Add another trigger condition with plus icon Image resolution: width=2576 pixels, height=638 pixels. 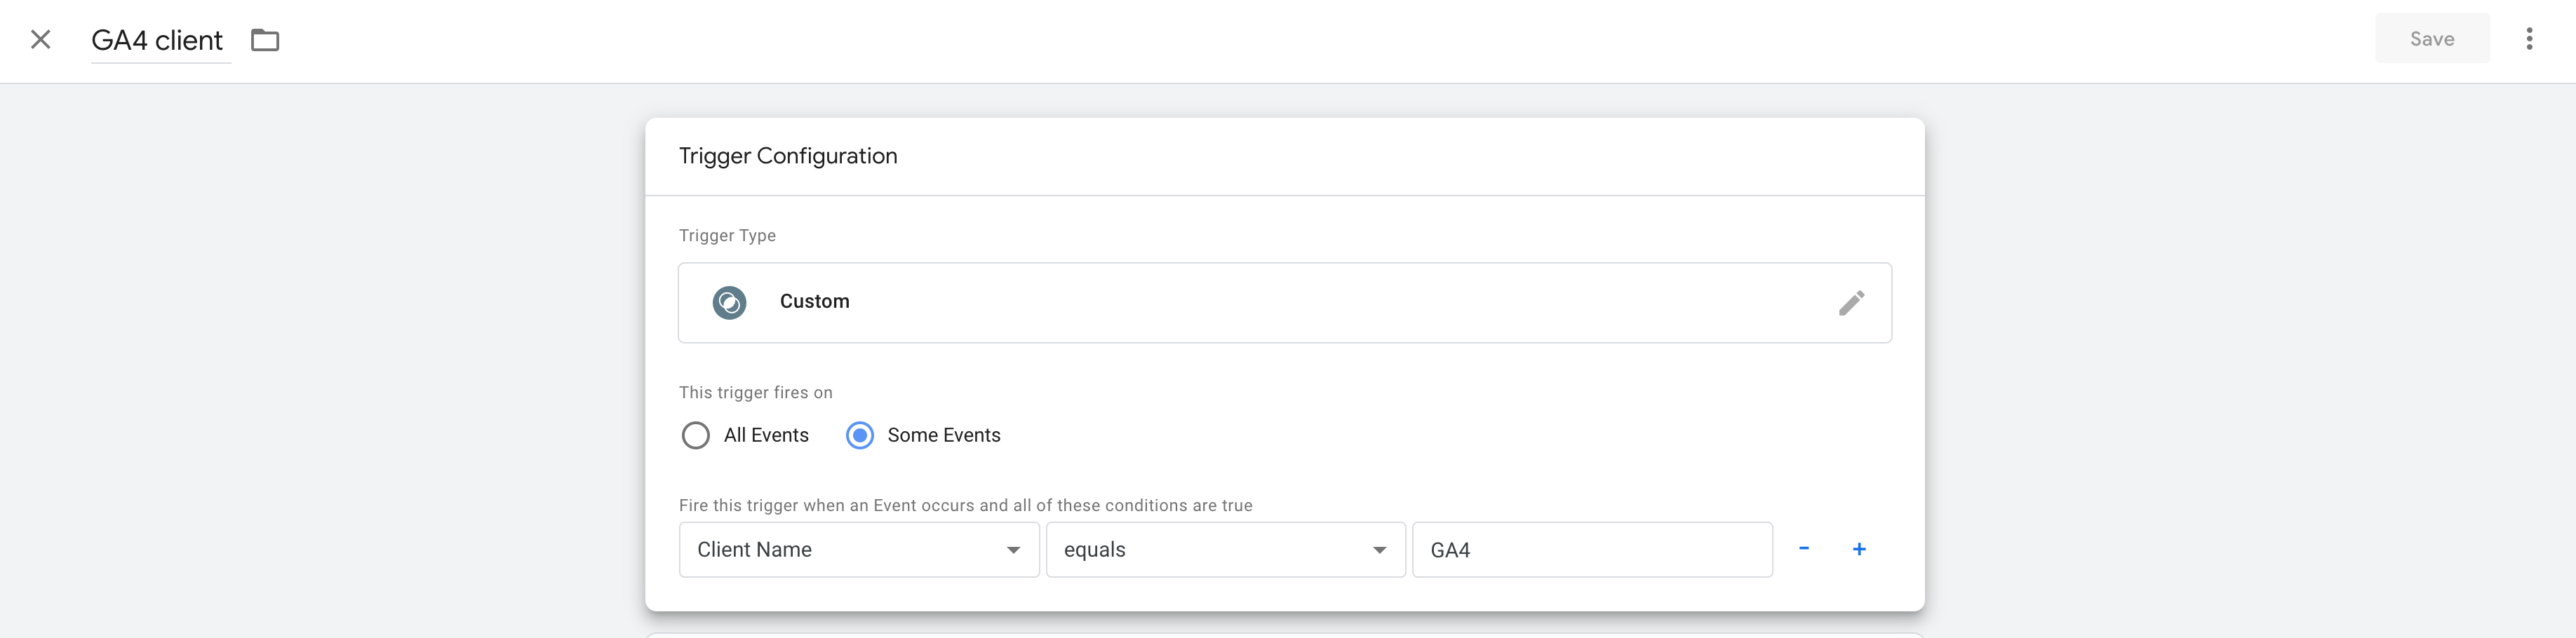(x=1860, y=549)
